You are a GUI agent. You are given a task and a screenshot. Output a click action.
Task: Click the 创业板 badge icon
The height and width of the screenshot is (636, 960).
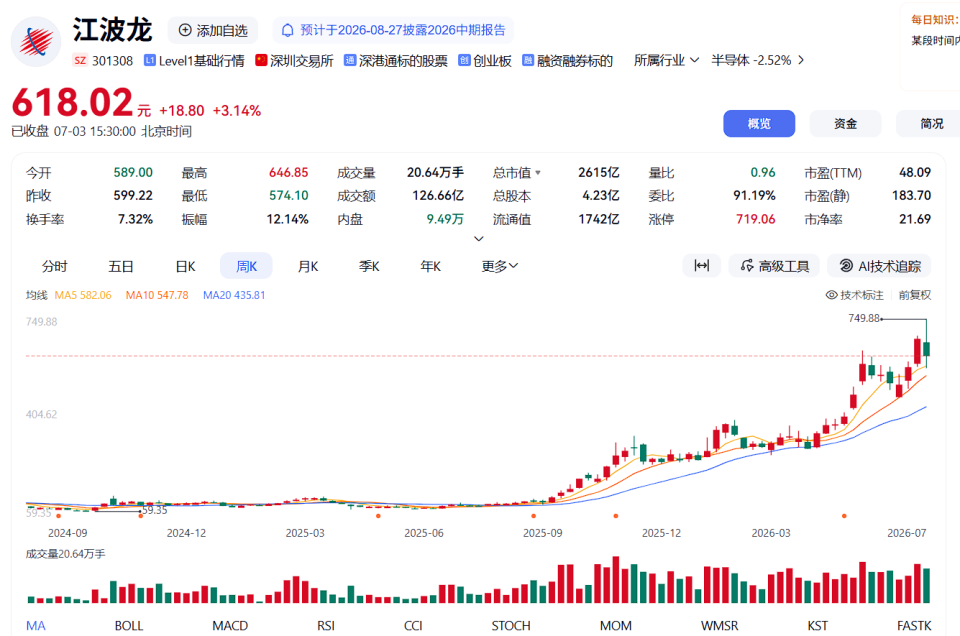464,60
